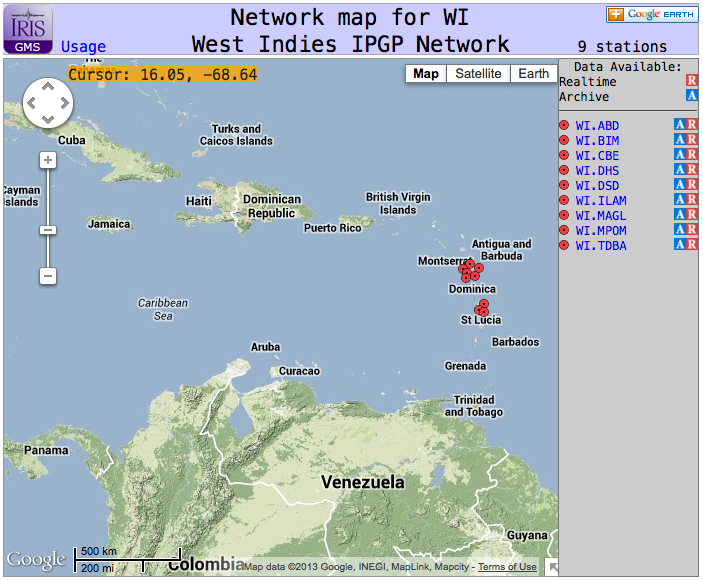Open the Google Earth button
Viewport: 703px width, 581px height.
pyautogui.click(x=652, y=14)
